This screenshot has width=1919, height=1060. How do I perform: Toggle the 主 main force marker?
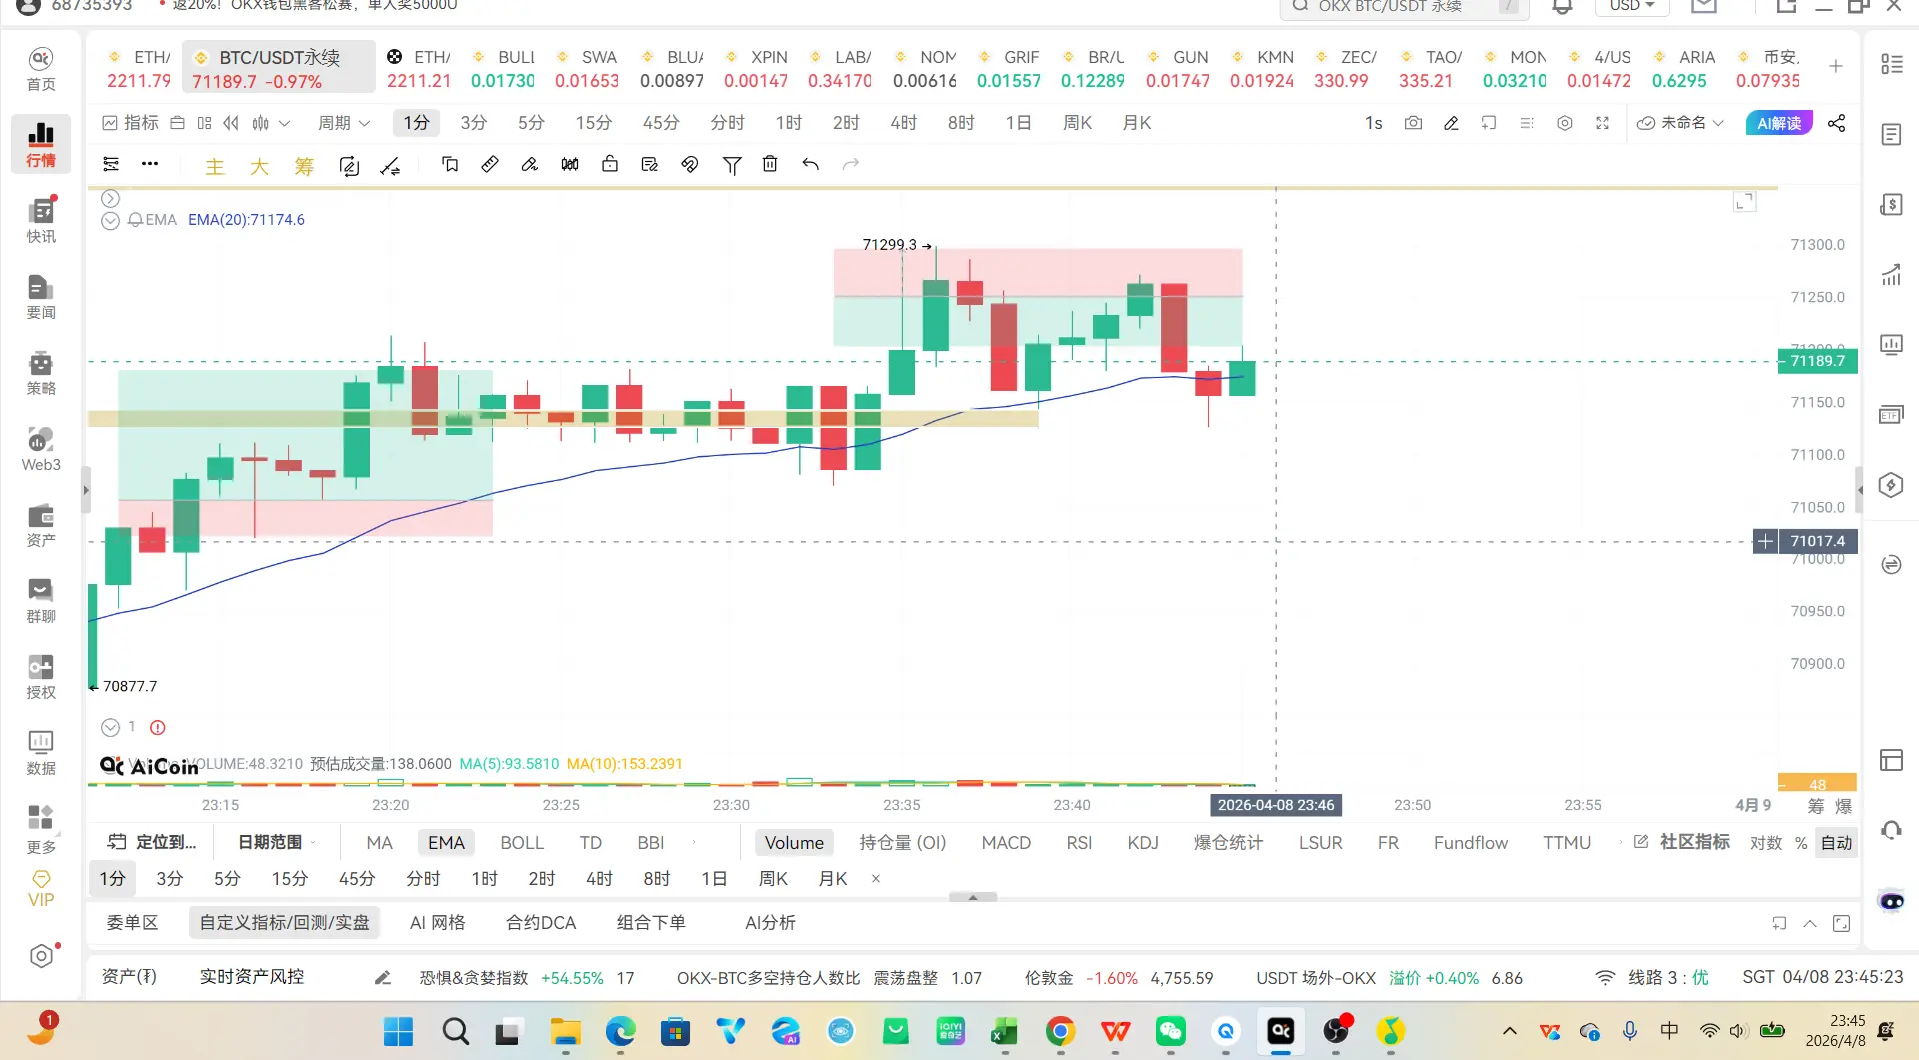pos(215,166)
